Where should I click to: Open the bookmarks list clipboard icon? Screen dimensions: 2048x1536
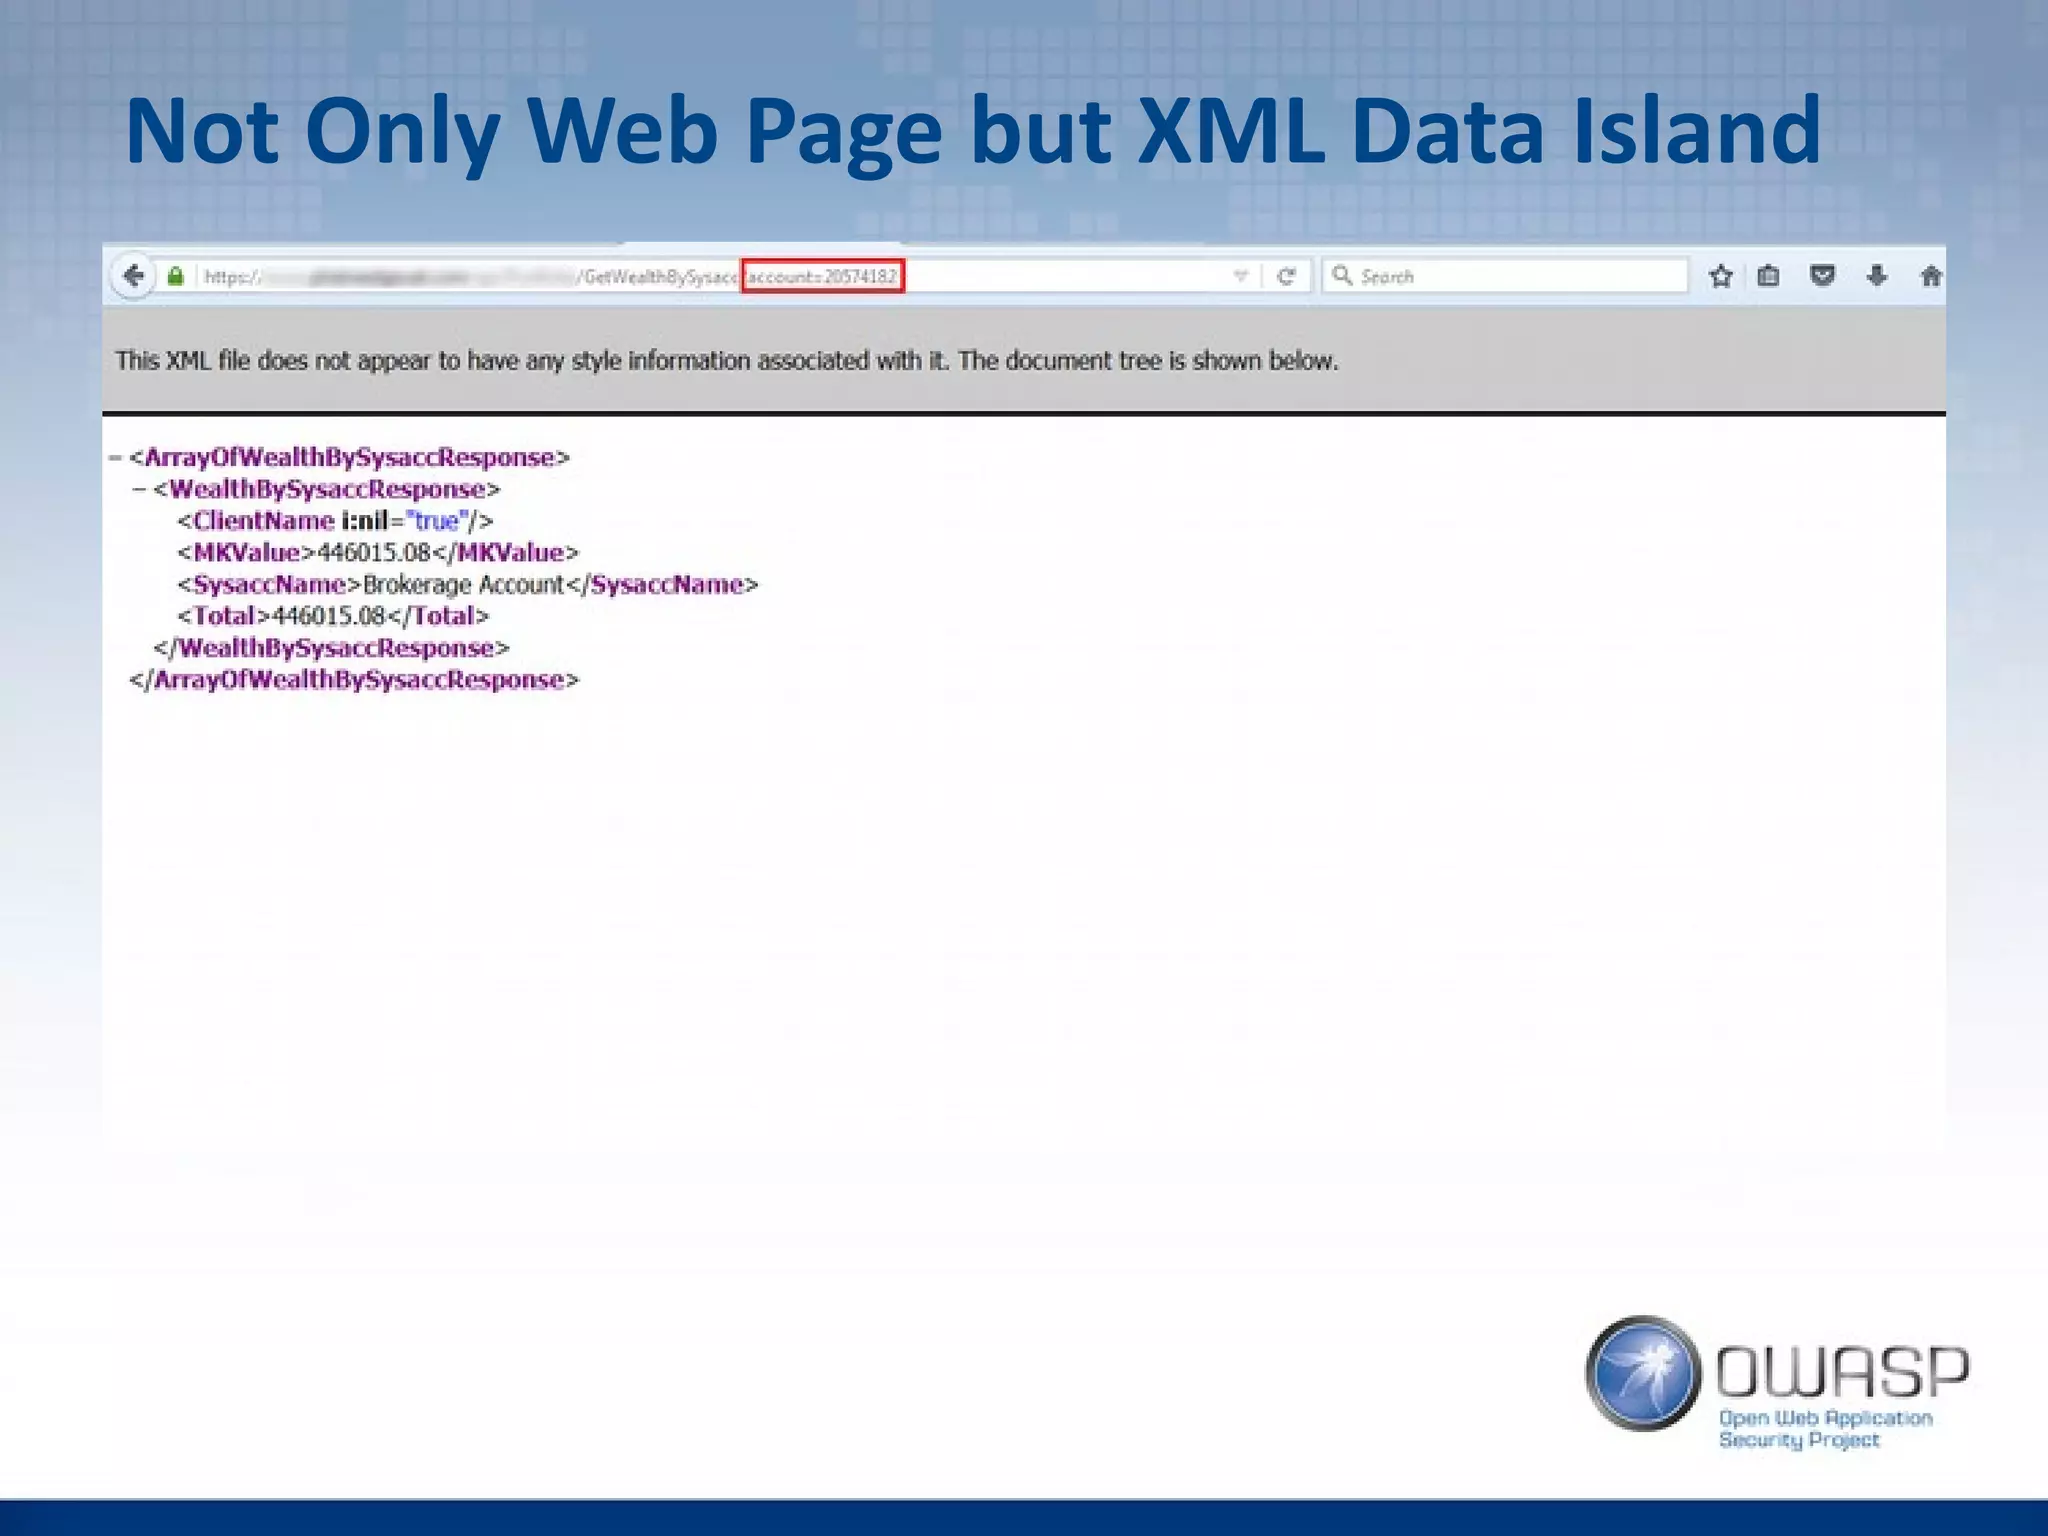coord(1768,277)
